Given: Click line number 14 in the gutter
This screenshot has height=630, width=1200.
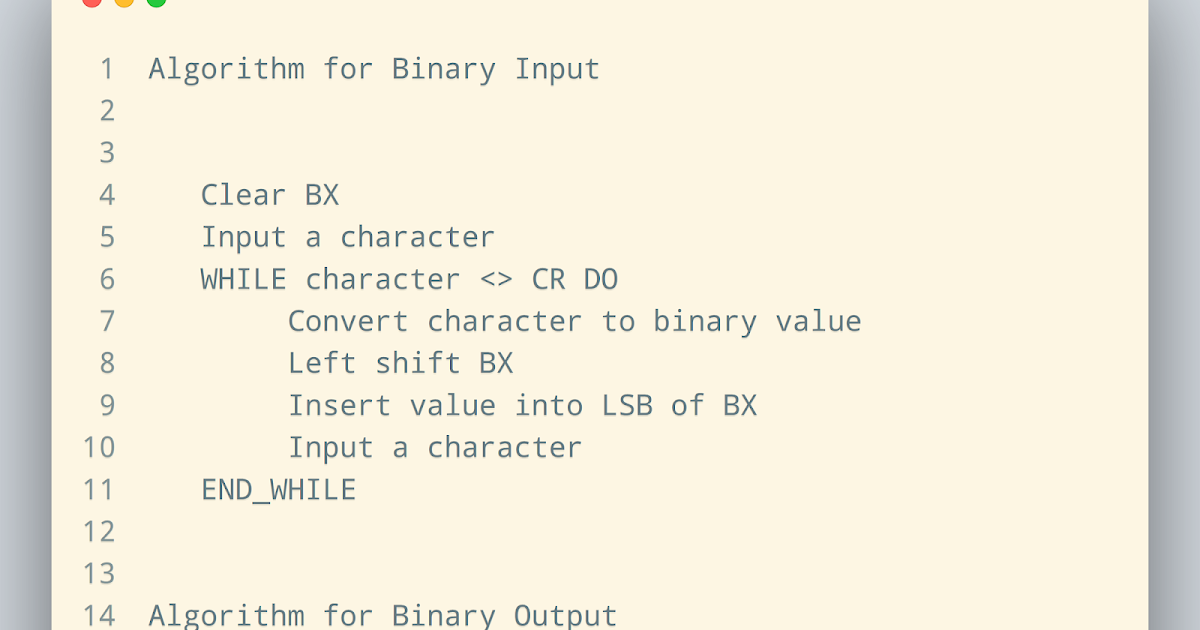Looking at the screenshot, I should (99, 615).
